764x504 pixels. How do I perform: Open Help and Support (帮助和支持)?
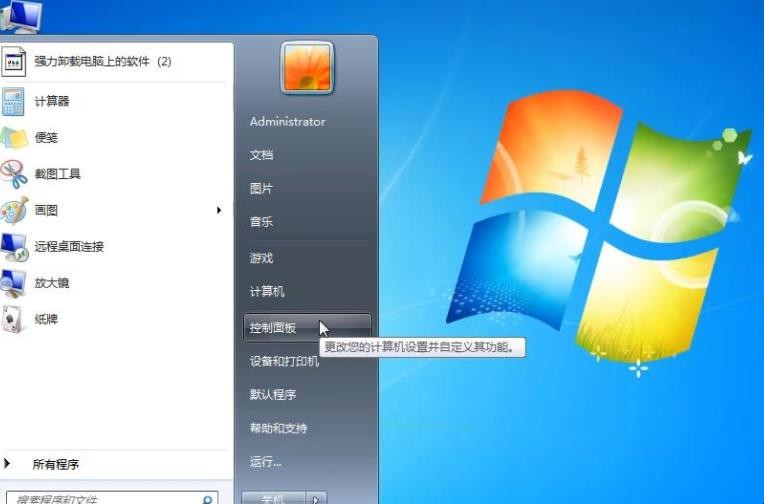pos(278,428)
